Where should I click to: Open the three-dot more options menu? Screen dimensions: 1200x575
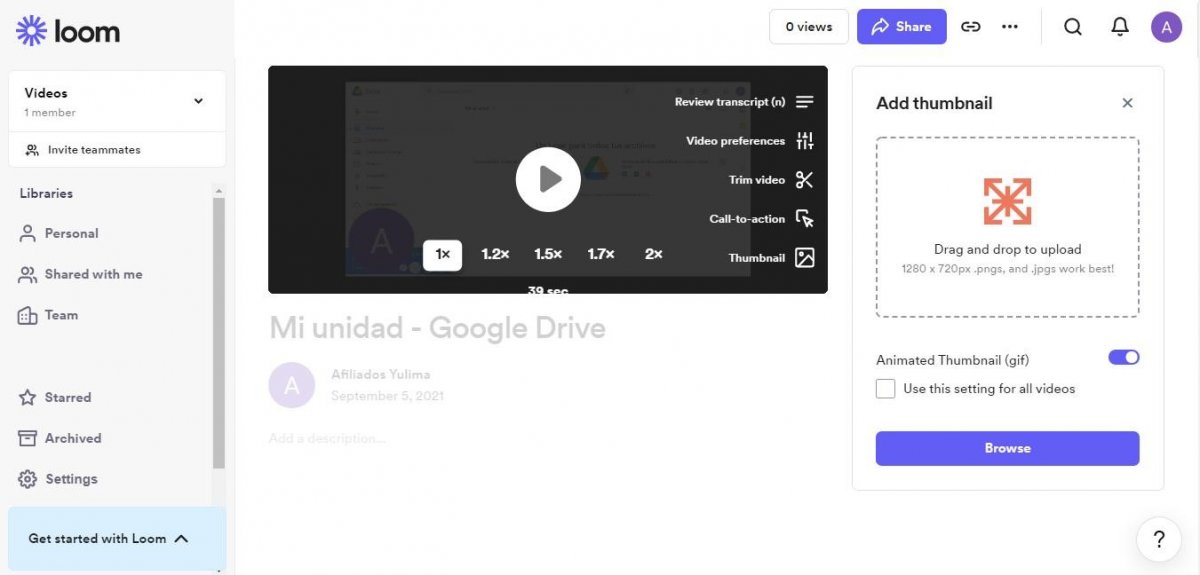[x=1010, y=27]
